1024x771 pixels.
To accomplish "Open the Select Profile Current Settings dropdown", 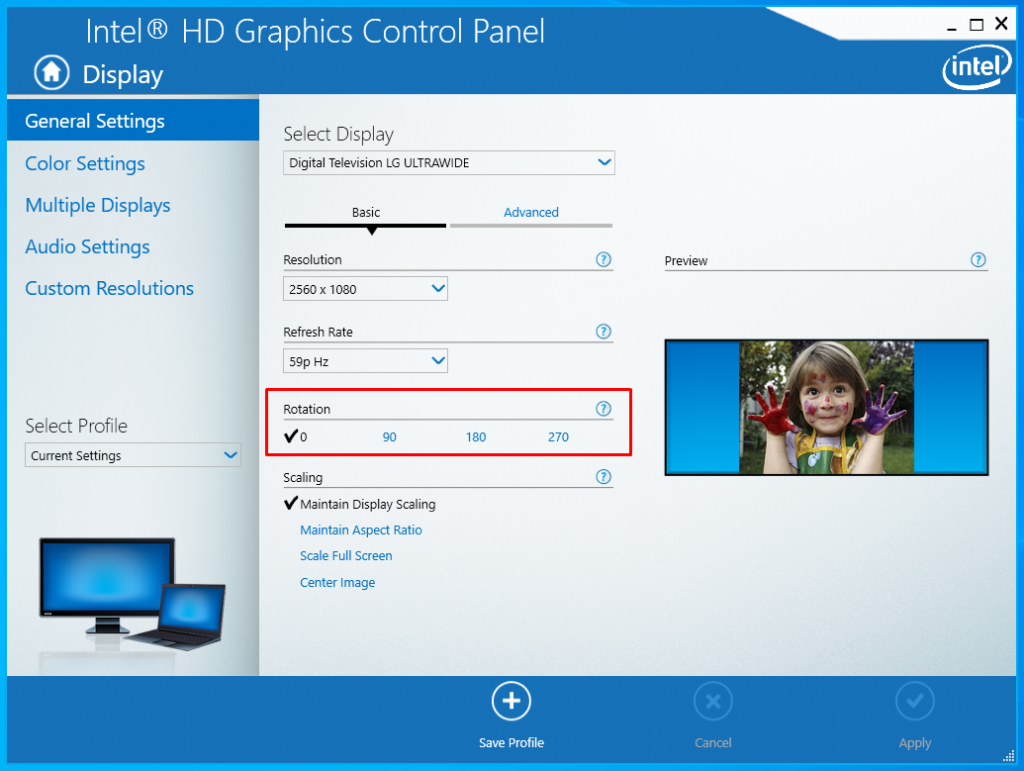I will 133,455.
